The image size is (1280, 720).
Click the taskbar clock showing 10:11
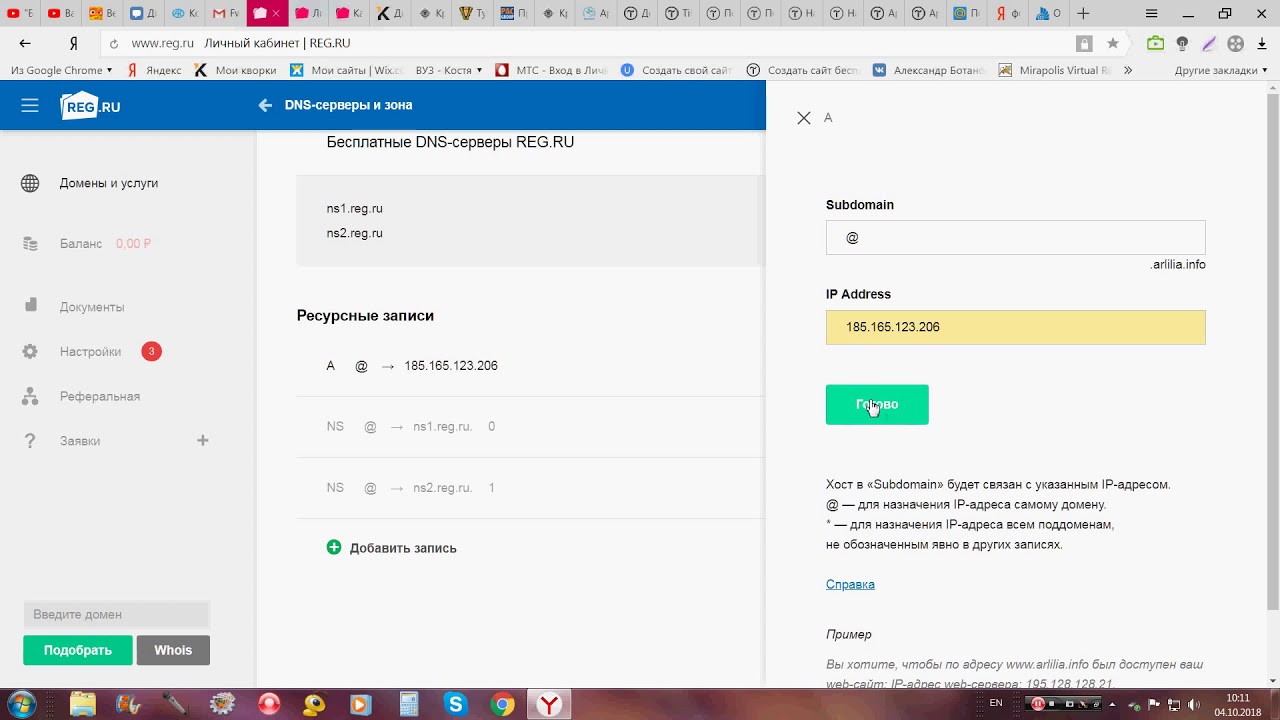1238,704
